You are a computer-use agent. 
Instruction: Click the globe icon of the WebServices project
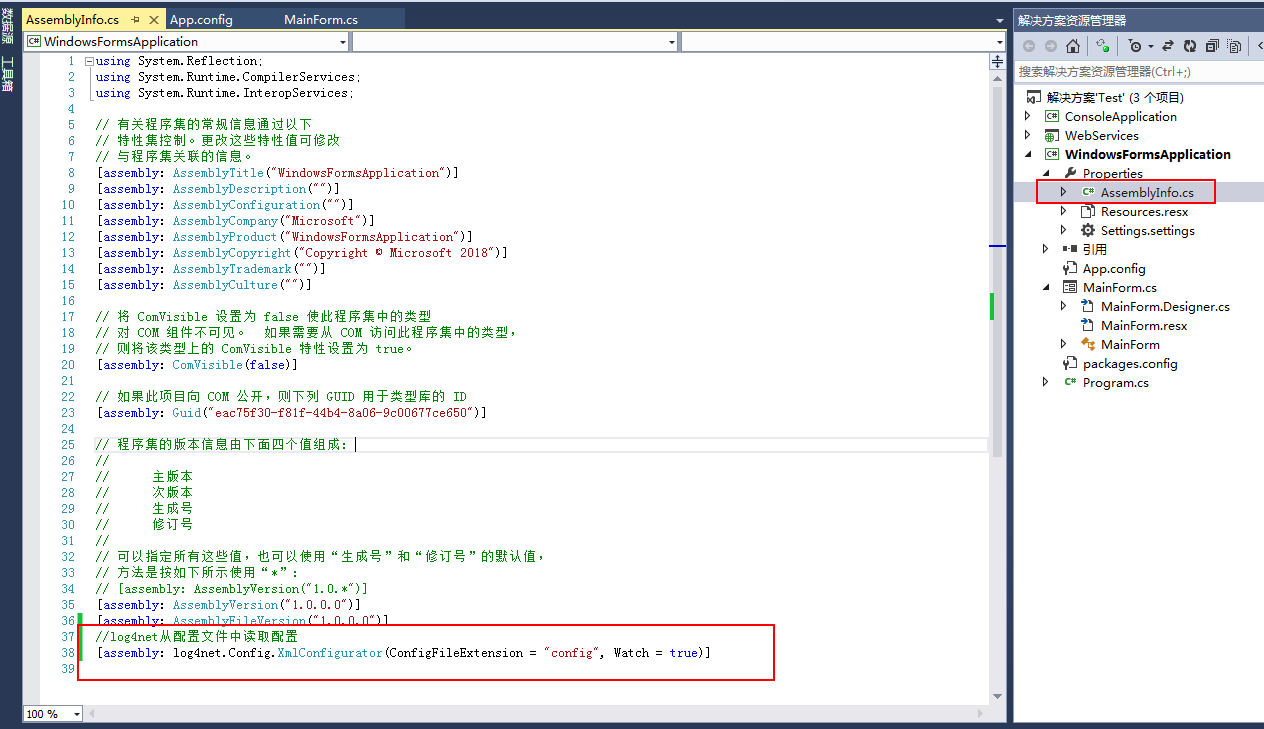click(x=1052, y=135)
